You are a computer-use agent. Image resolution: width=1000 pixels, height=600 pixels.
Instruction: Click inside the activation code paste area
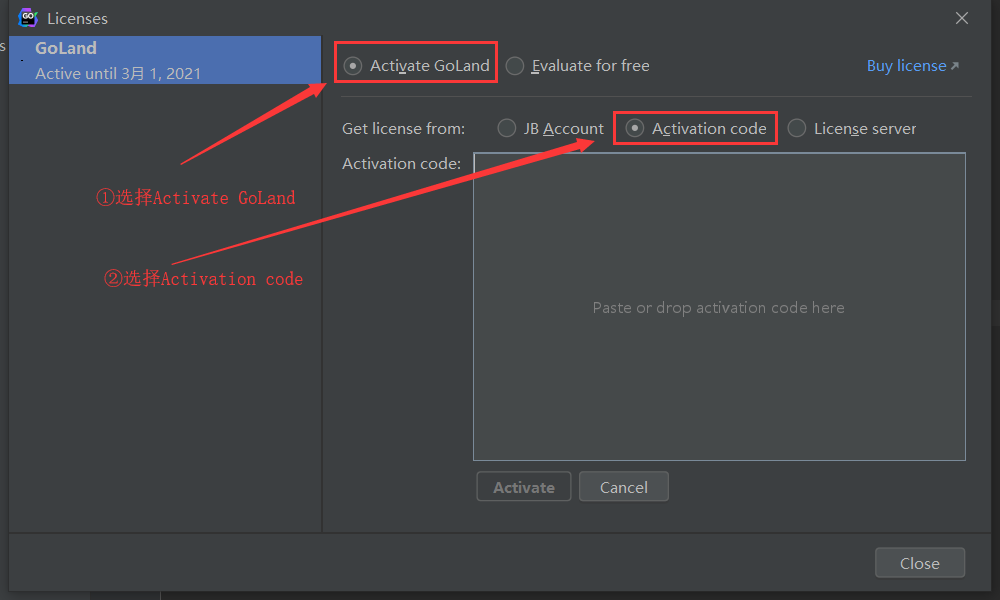click(718, 307)
